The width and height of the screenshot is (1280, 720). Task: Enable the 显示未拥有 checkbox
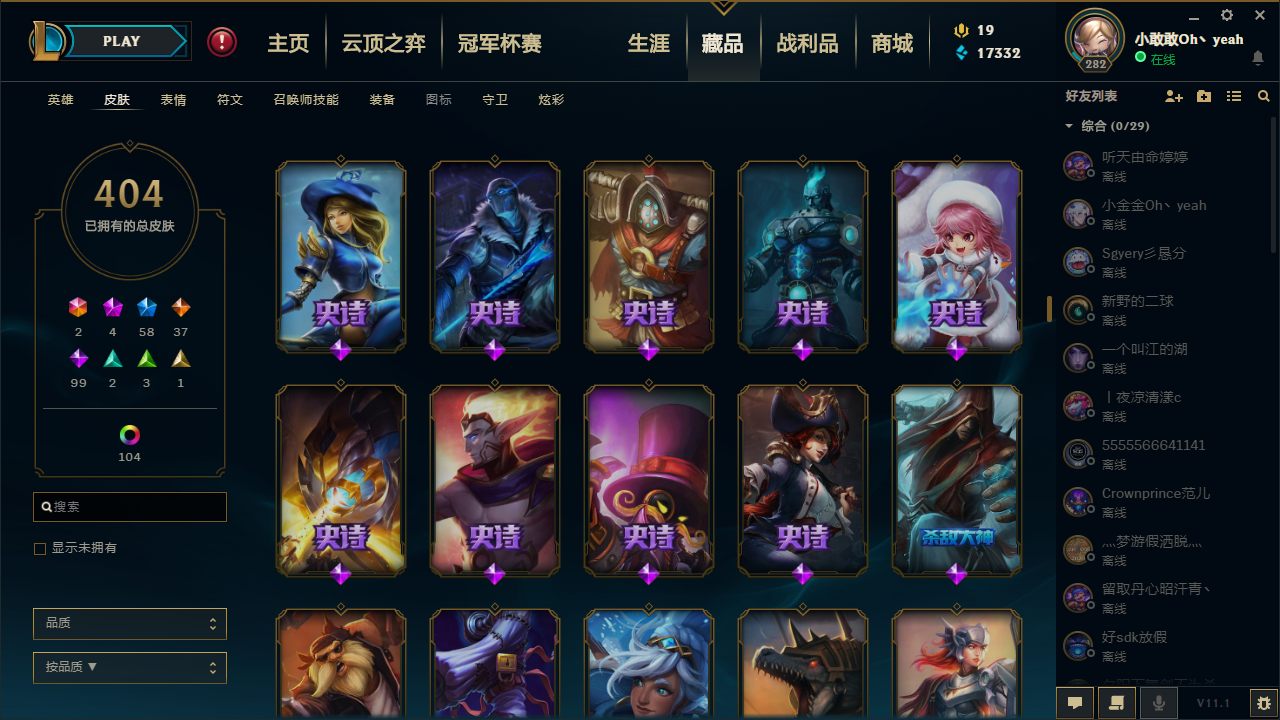click(x=40, y=549)
